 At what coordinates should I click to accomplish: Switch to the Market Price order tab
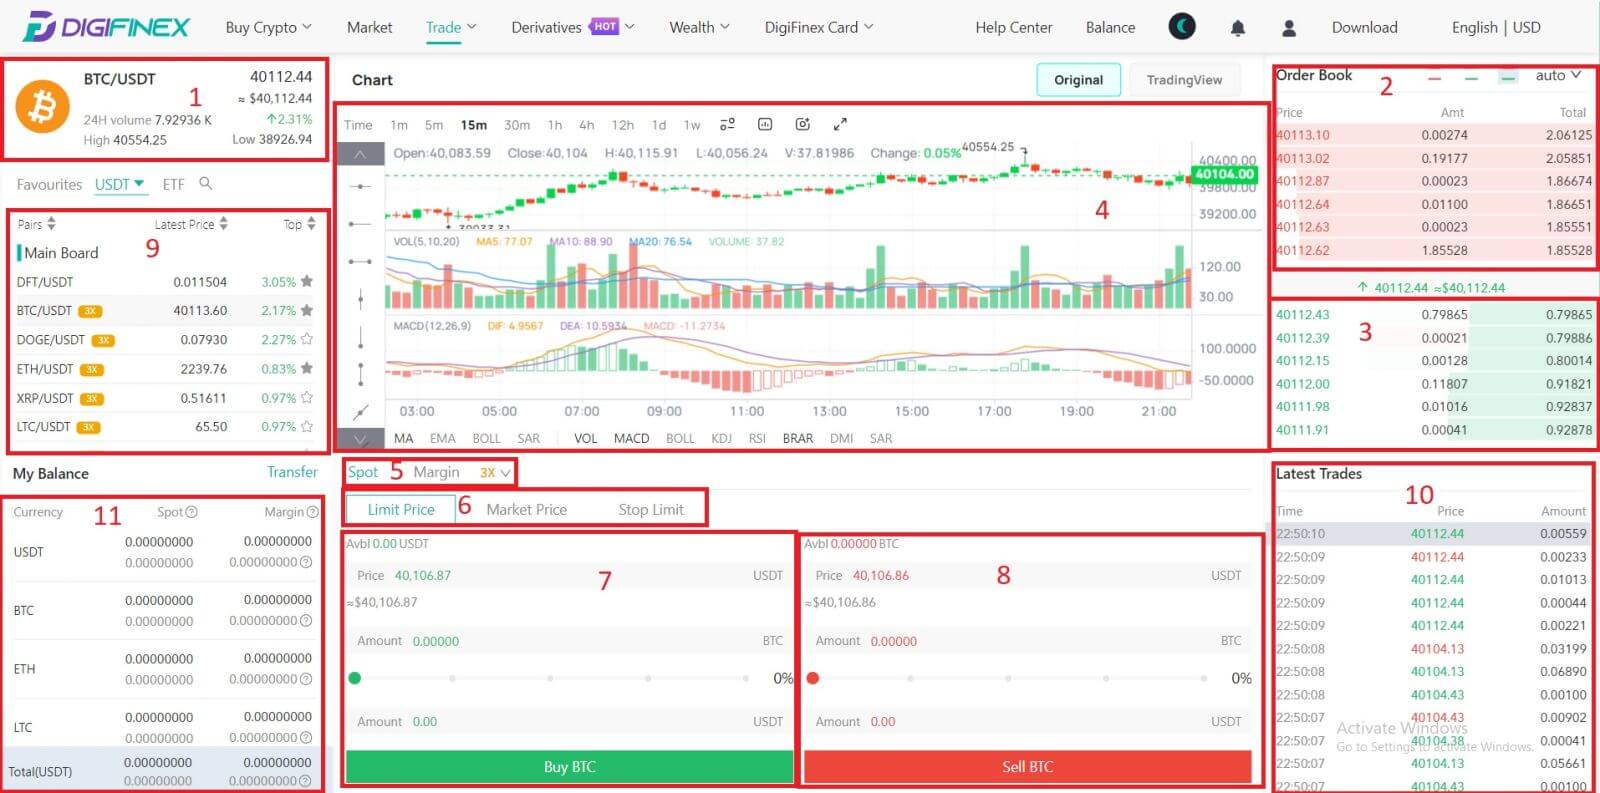click(526, 509)
